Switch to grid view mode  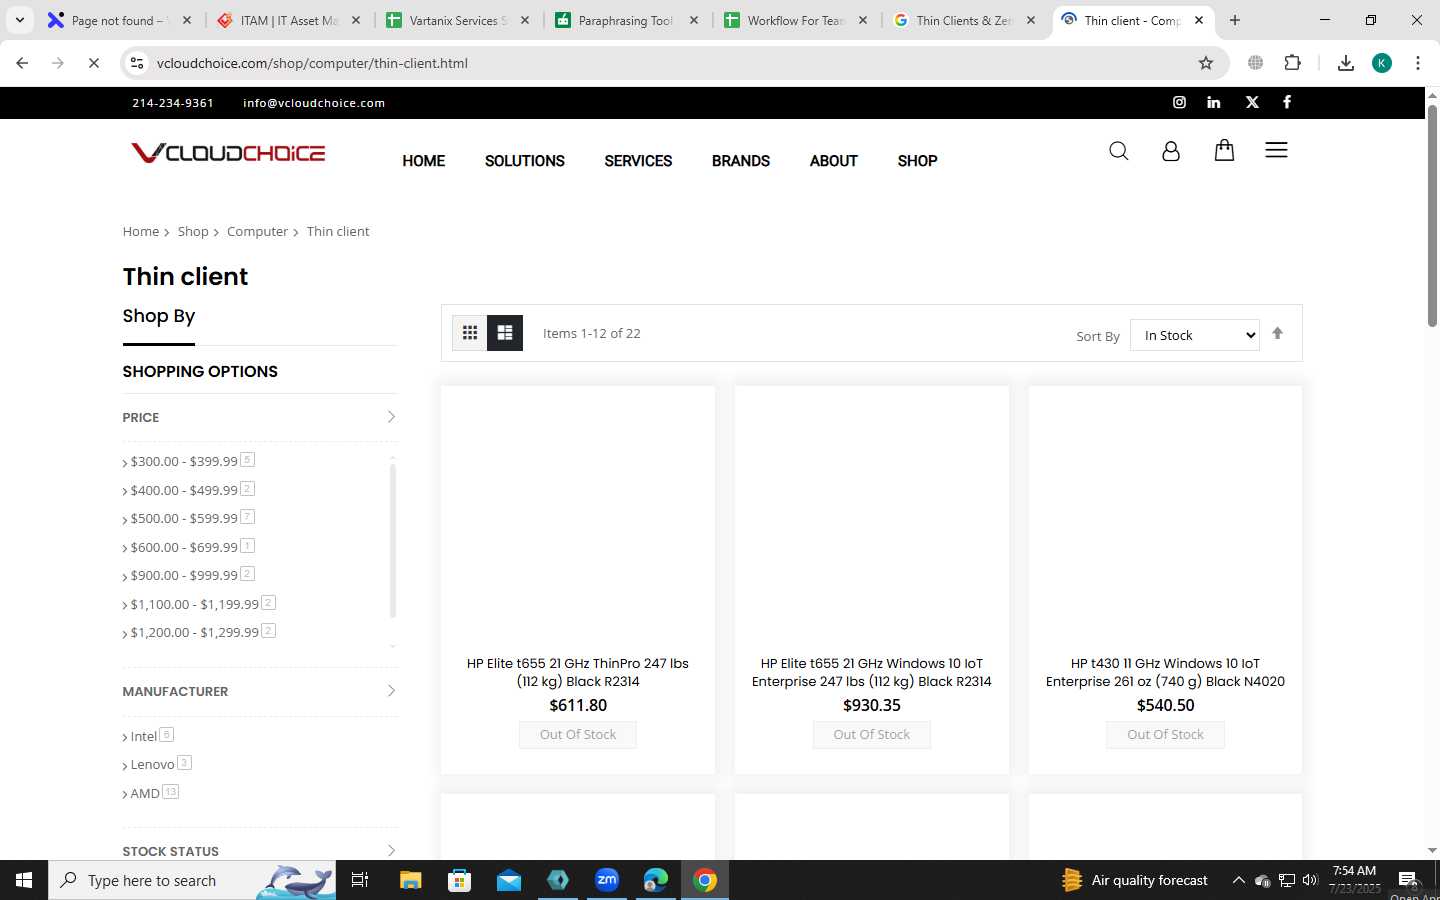pyautogui.click(x=469, y=333)
